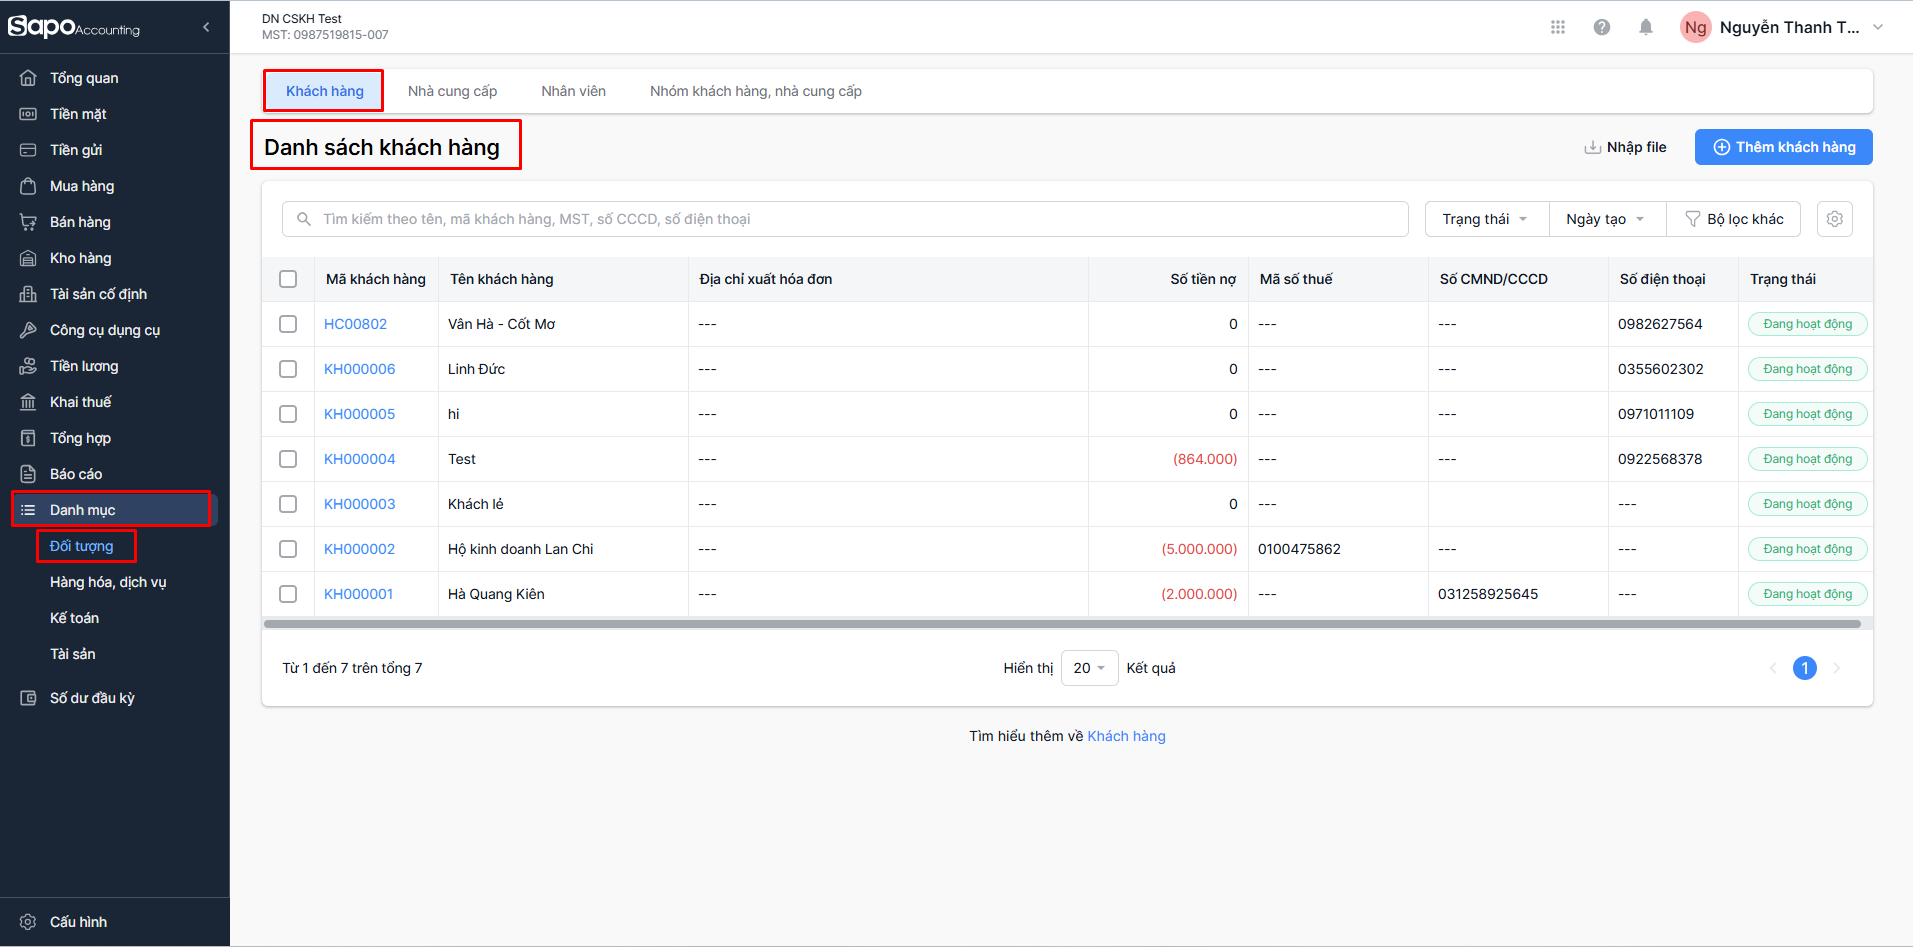The width and height of the screenshot is (1913, 947).
Task: Click the Bán hàng cart icon
Action: [28, 222]
